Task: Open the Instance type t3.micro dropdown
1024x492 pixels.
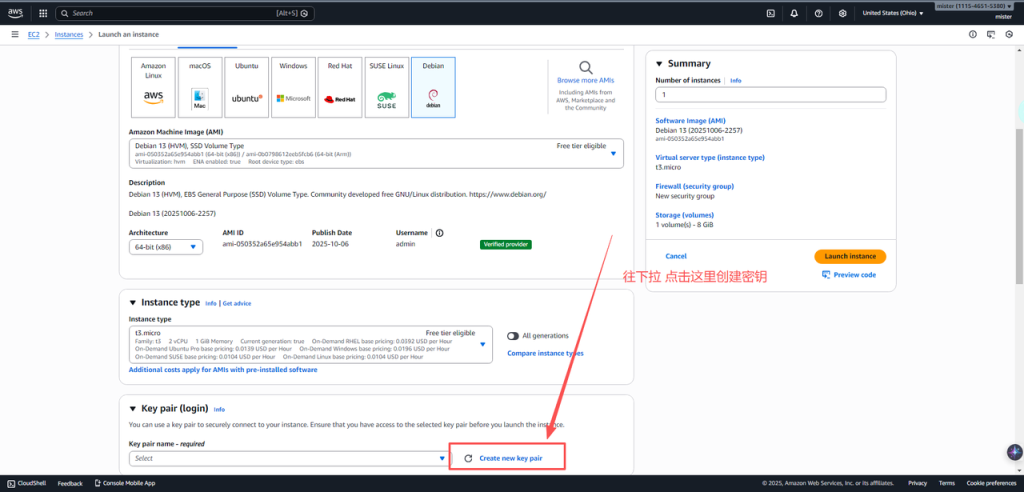Action: pos(311,345)
